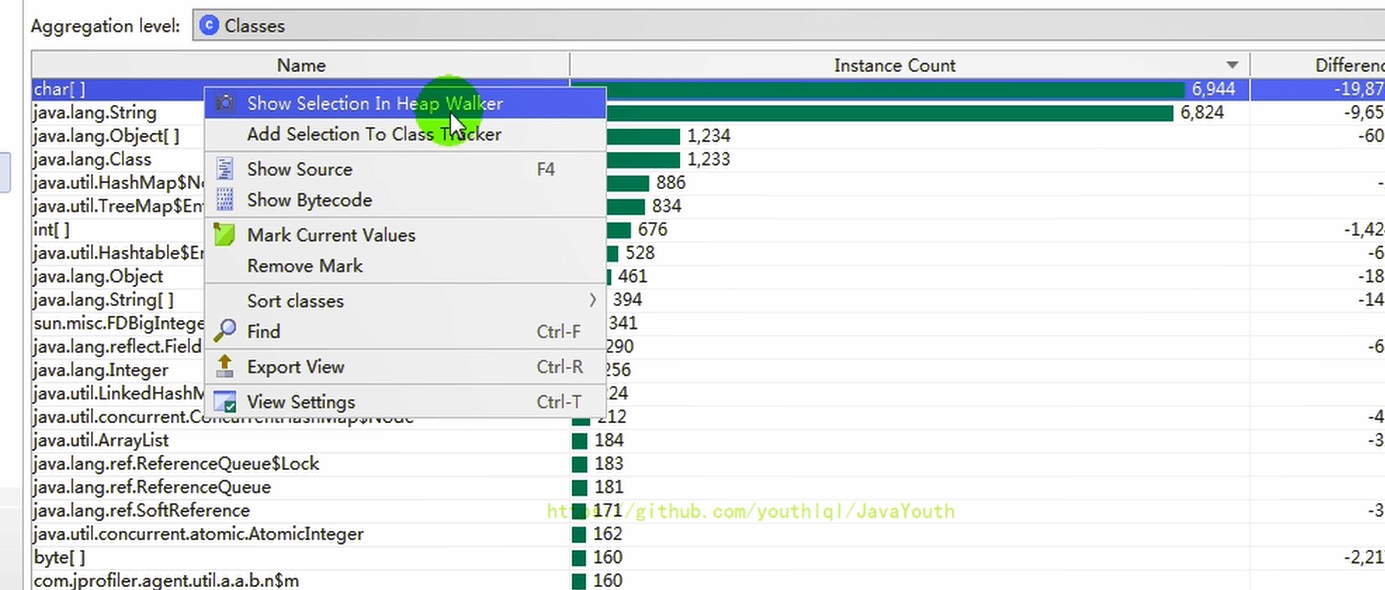Screen dimensions: 1385x590
Task: Click the 6,824 instance count bar
Action: coord(889,112)
